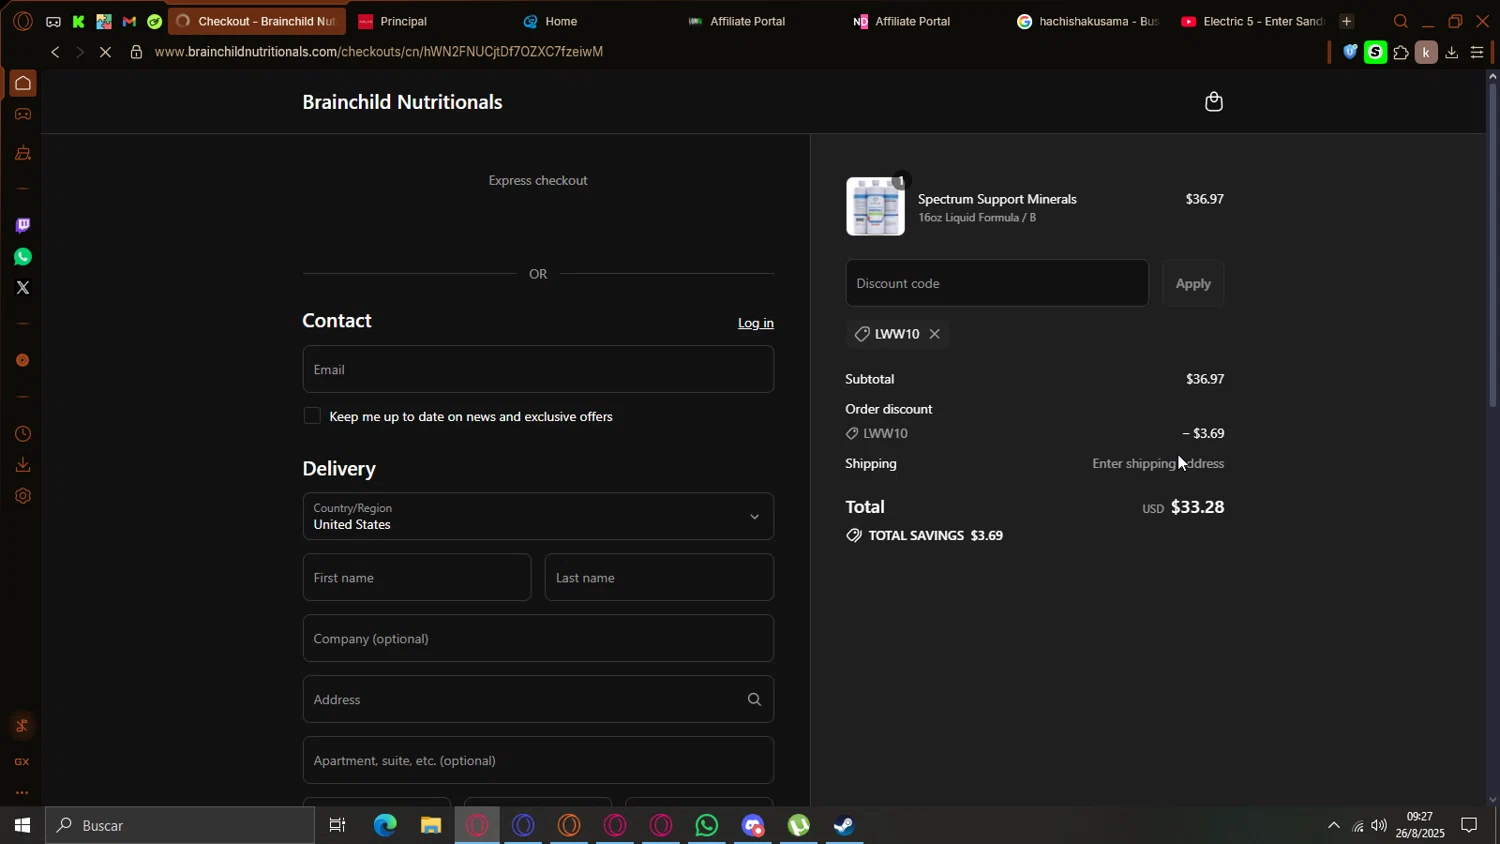View site security lock info
Screen dimensions: 1500x844
tap(136, 52)
